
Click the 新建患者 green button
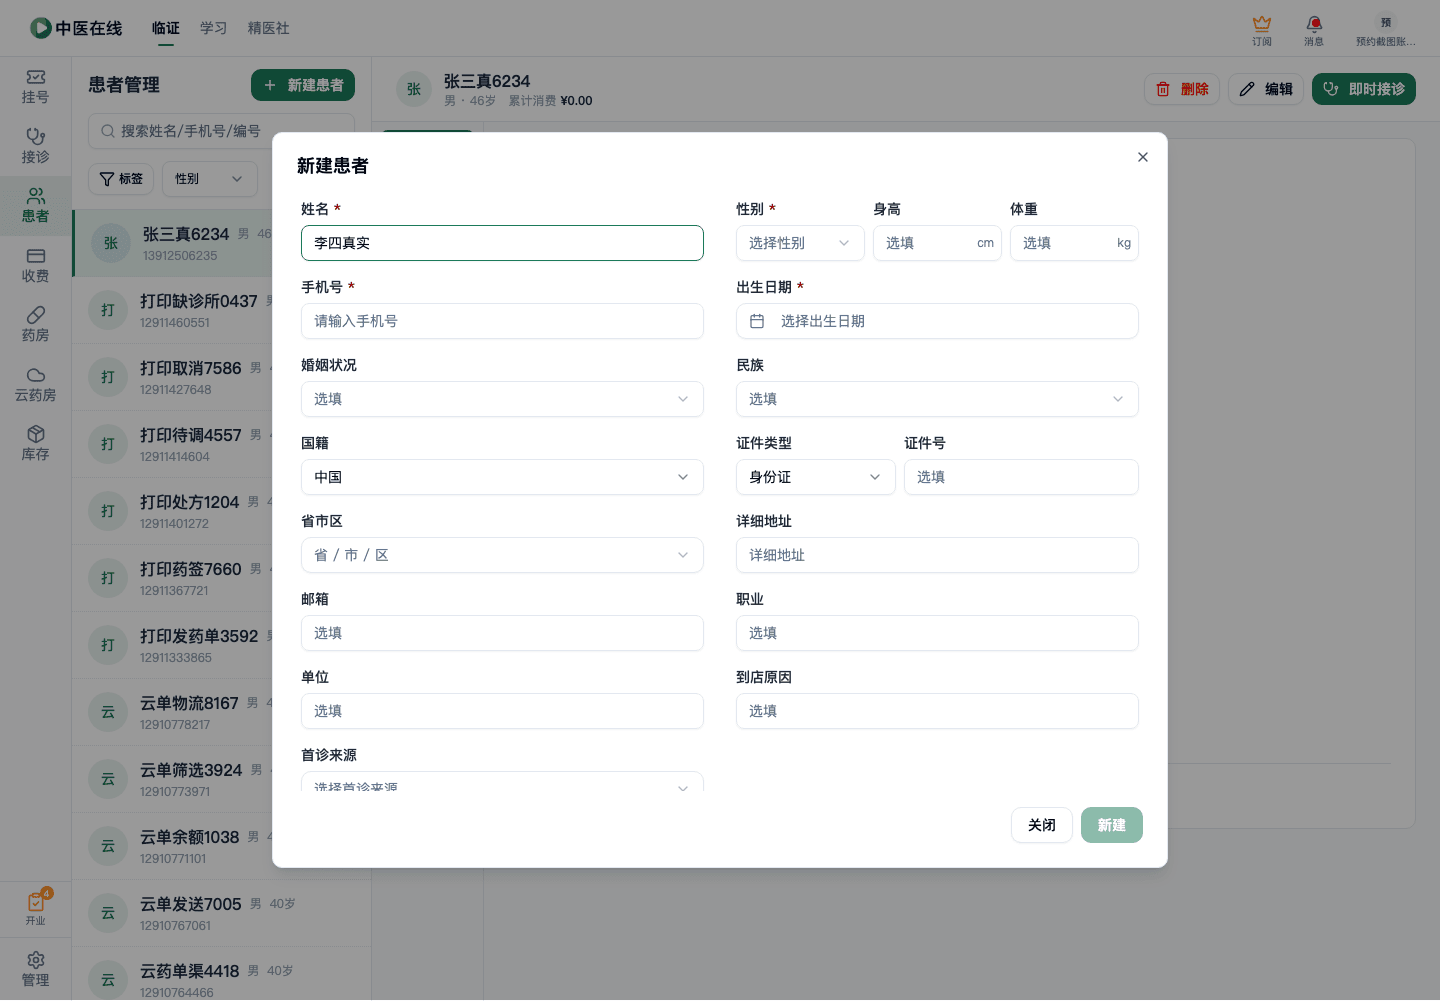coord(303,85)
